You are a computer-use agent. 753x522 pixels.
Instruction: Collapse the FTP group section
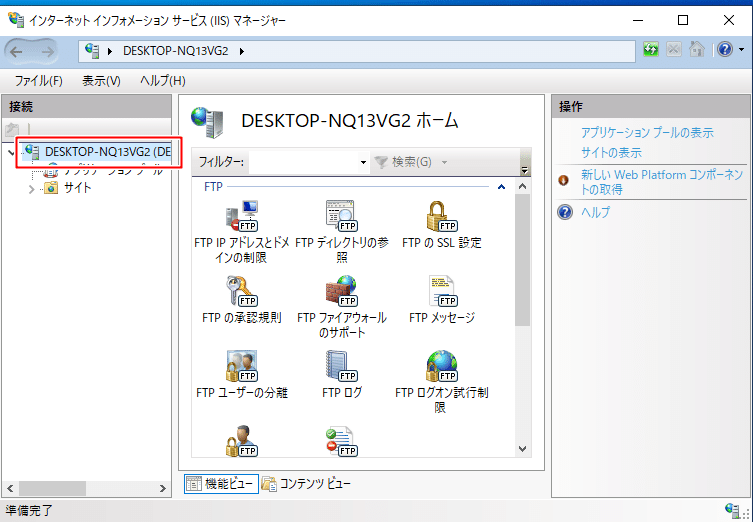[x=501, y=187]
